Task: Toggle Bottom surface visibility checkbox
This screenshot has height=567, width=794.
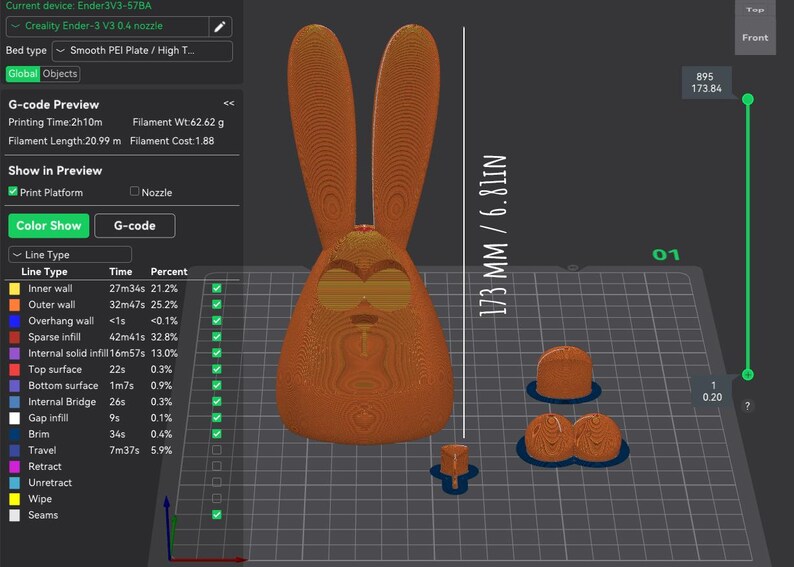Action: point(217,385)
